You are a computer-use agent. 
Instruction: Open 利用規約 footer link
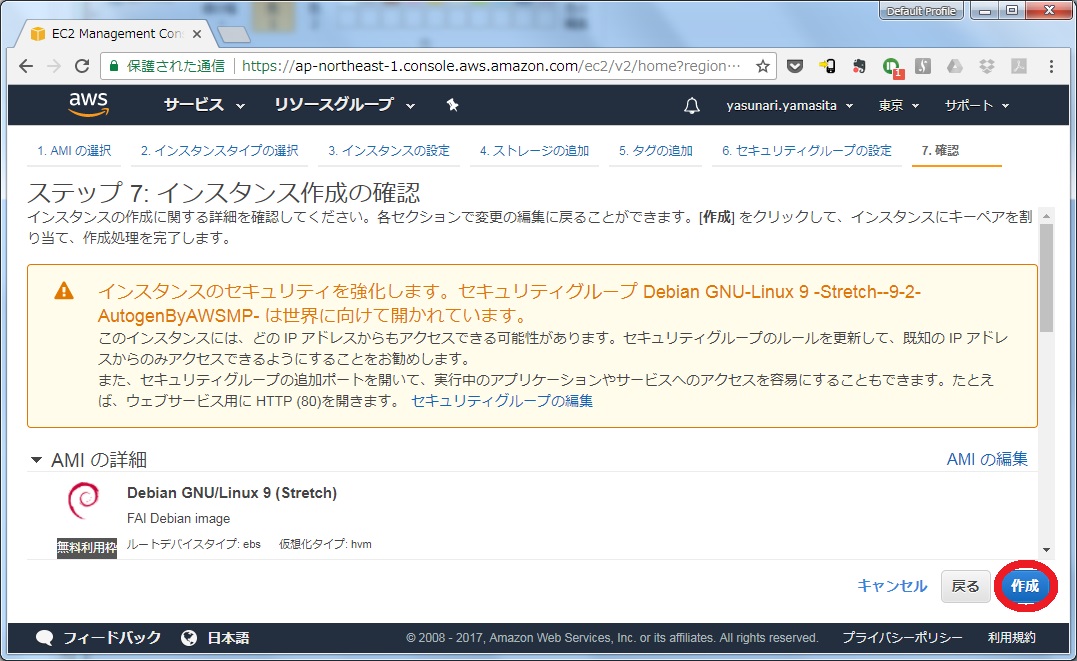[x=1011, y=638]
